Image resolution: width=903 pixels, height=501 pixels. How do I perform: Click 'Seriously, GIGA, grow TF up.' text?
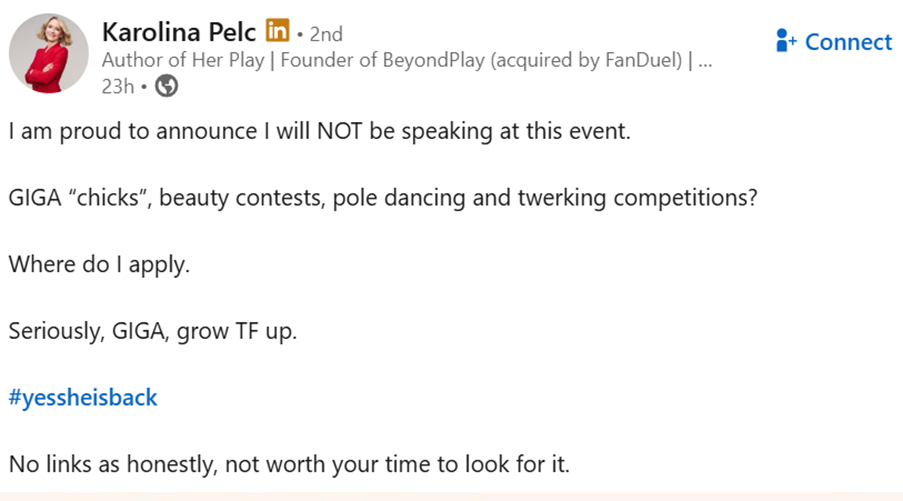pyautogui.click(x=152, y=331)
